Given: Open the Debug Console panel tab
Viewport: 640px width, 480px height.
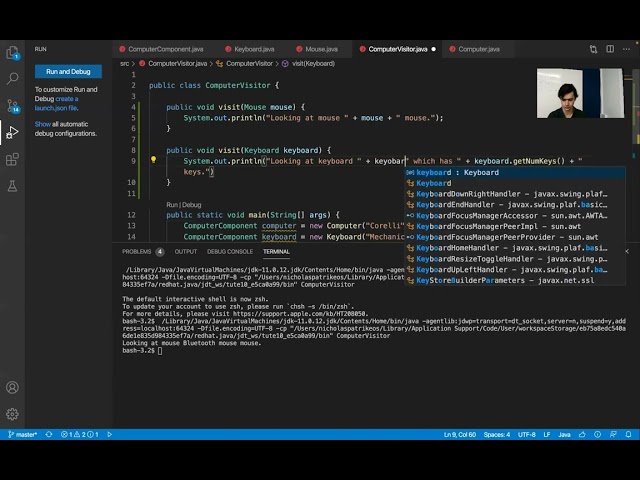Looking at the screenshot, I should pyautogui.click(x=230, y=251).
